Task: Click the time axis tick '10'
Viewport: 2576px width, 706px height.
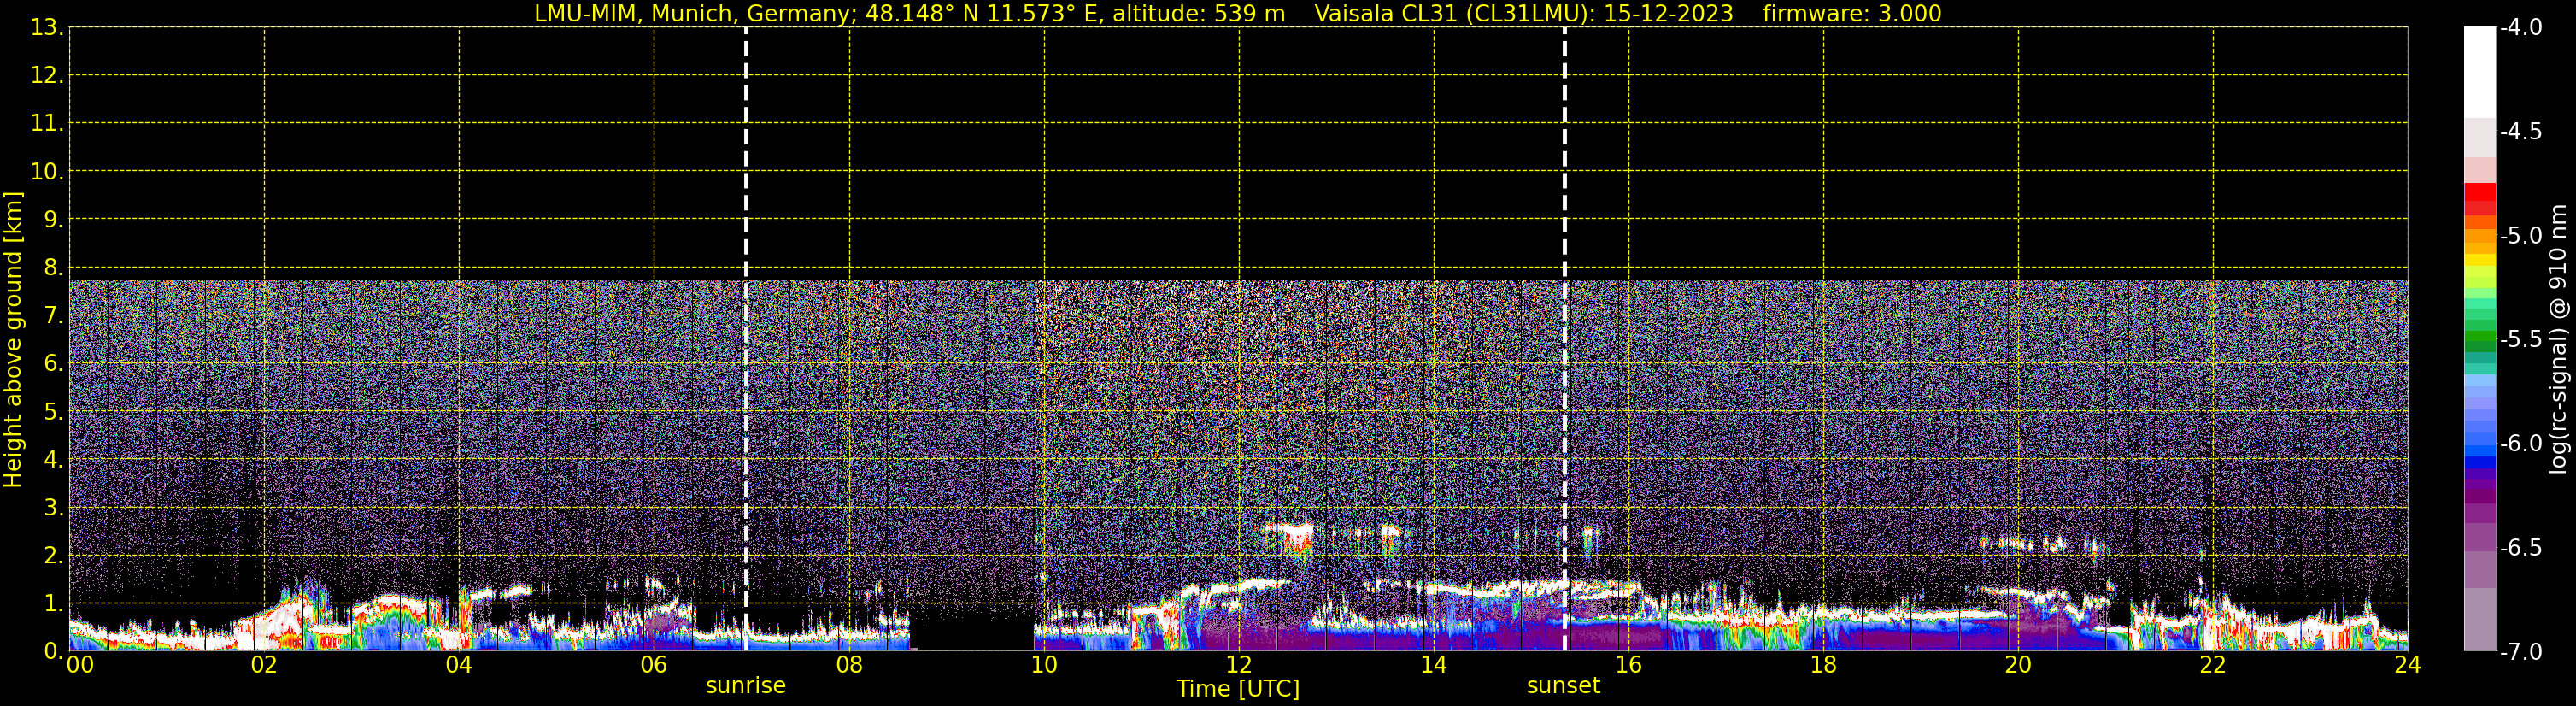Action: point(1044,665)
